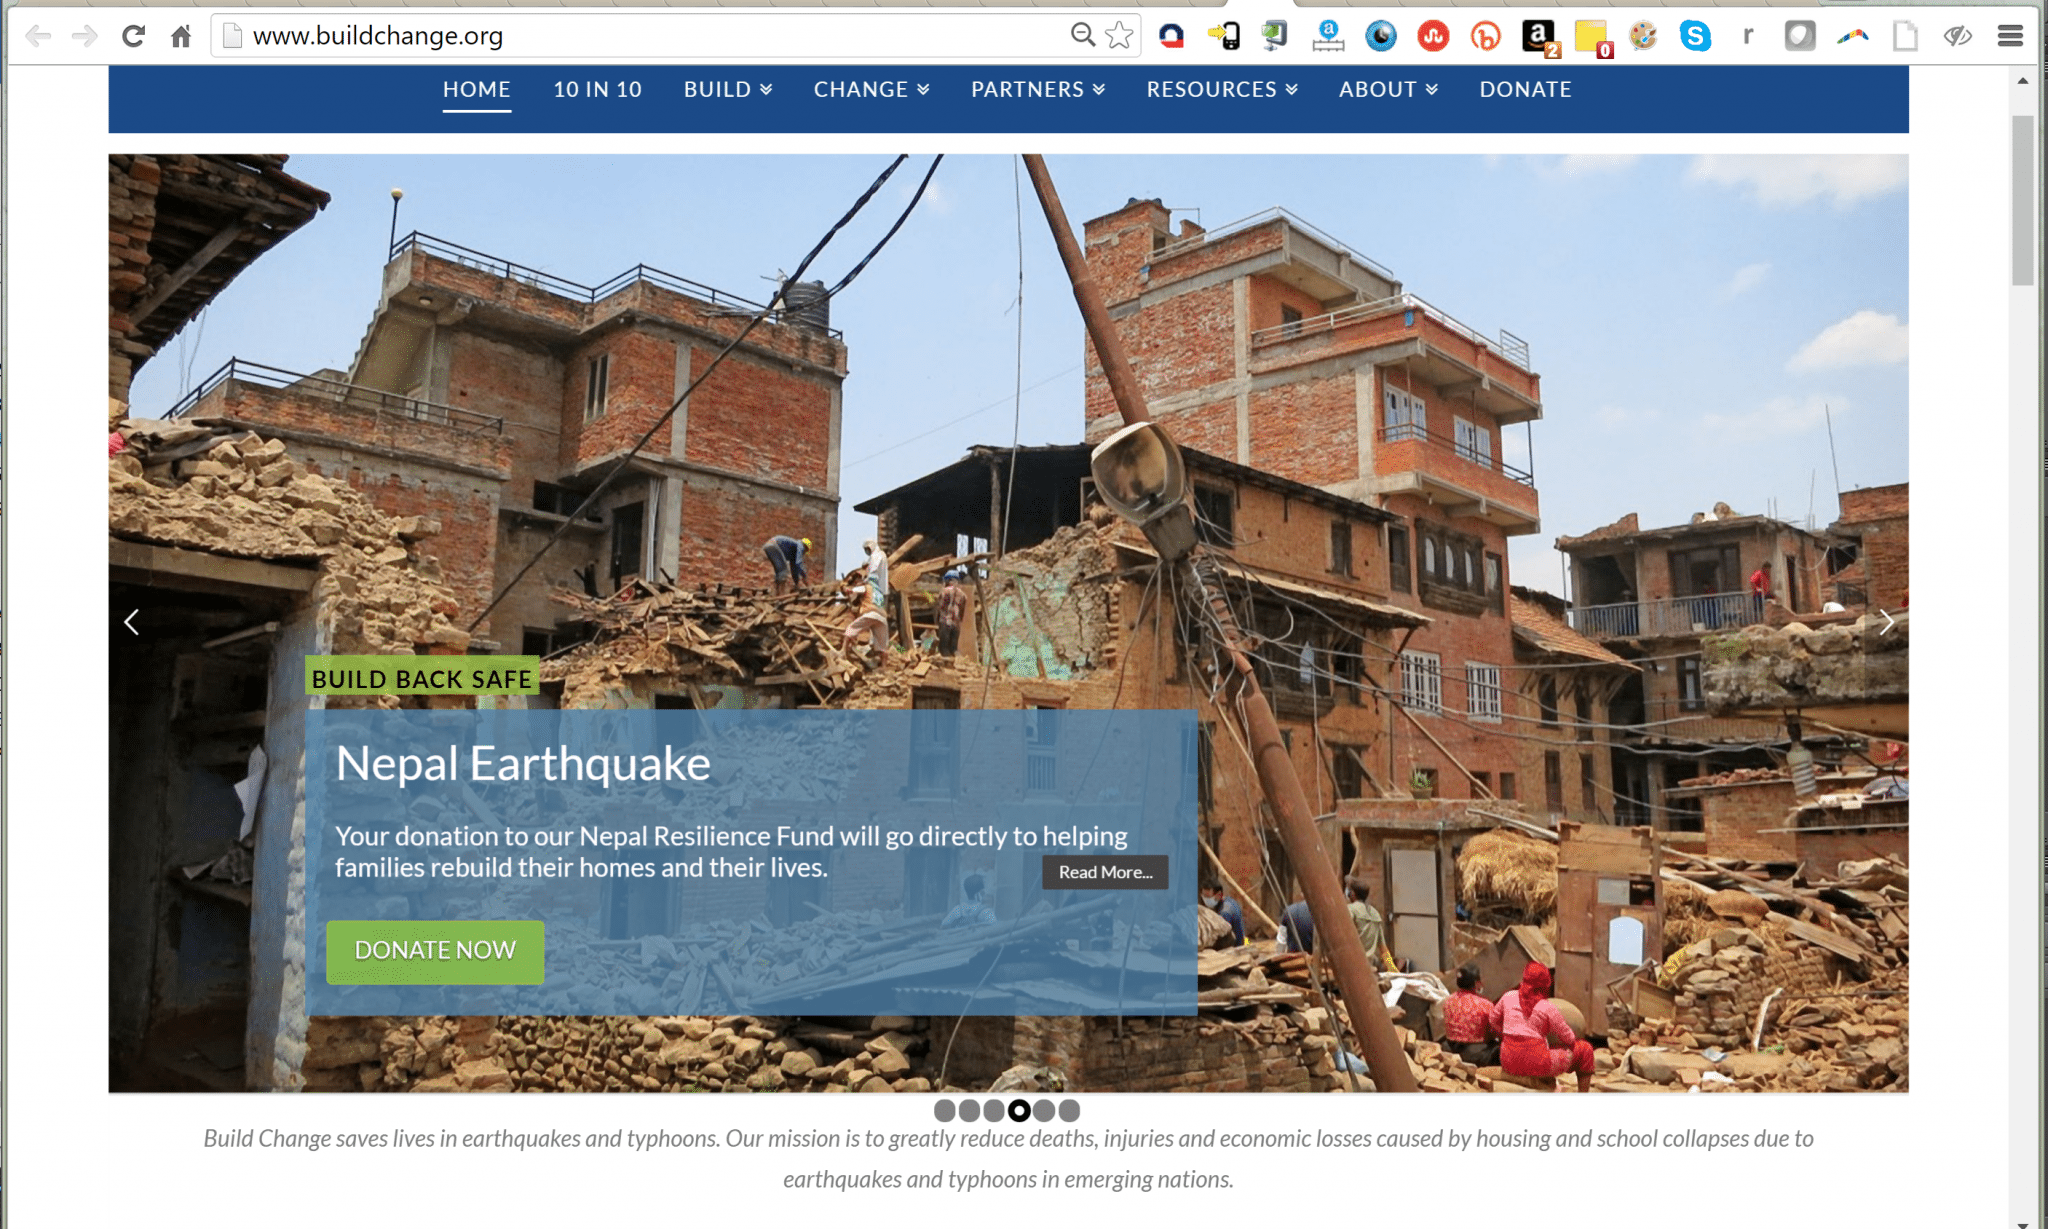Click the red and blue arch extension icon
Image resolution: width=2048 pixels, height=1229 pixels.
1171,36
